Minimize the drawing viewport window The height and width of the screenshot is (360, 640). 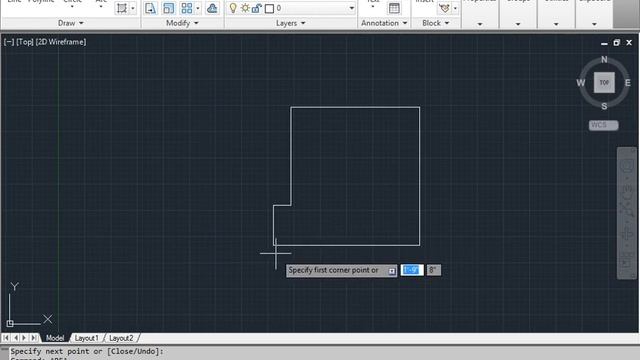(x=604, y=43)
